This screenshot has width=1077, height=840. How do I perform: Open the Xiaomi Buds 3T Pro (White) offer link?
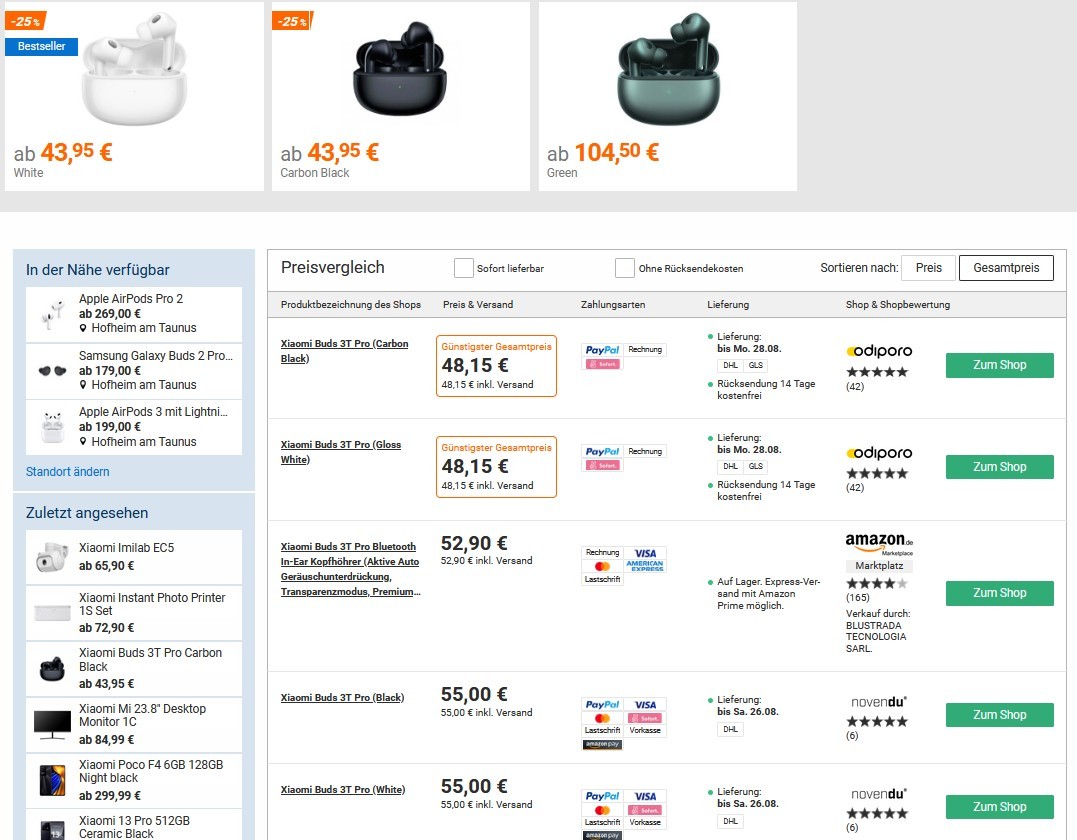tap(343, 789)
